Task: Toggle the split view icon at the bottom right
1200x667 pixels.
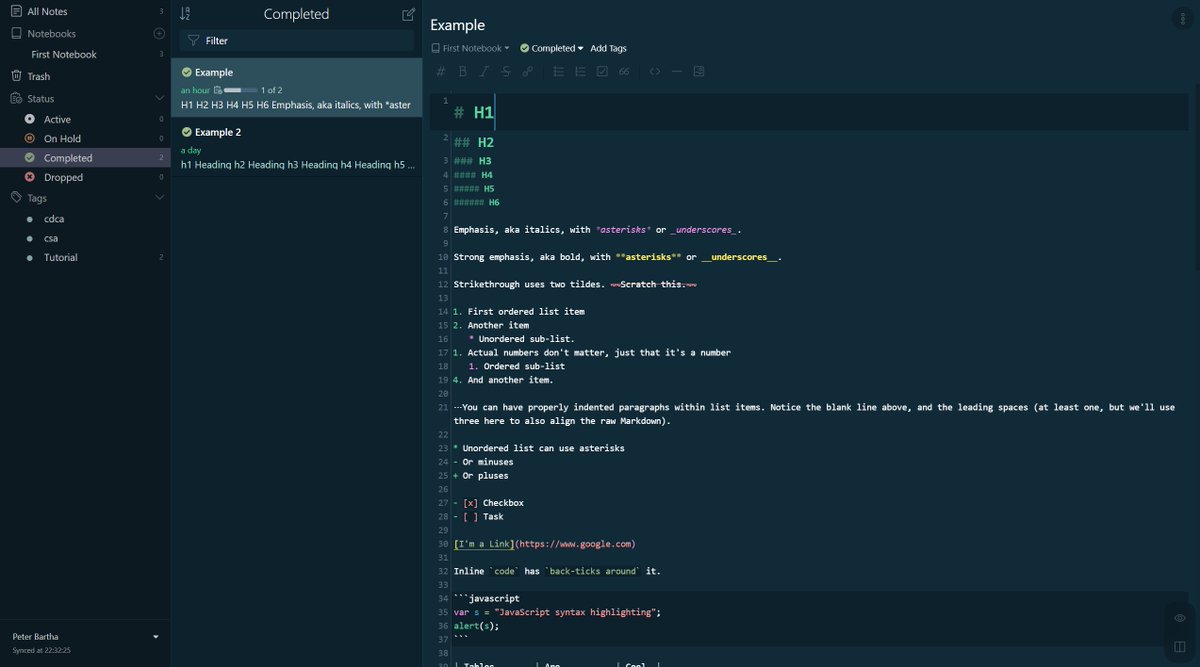Action: pyautogui.click(x=1181, y=646)
